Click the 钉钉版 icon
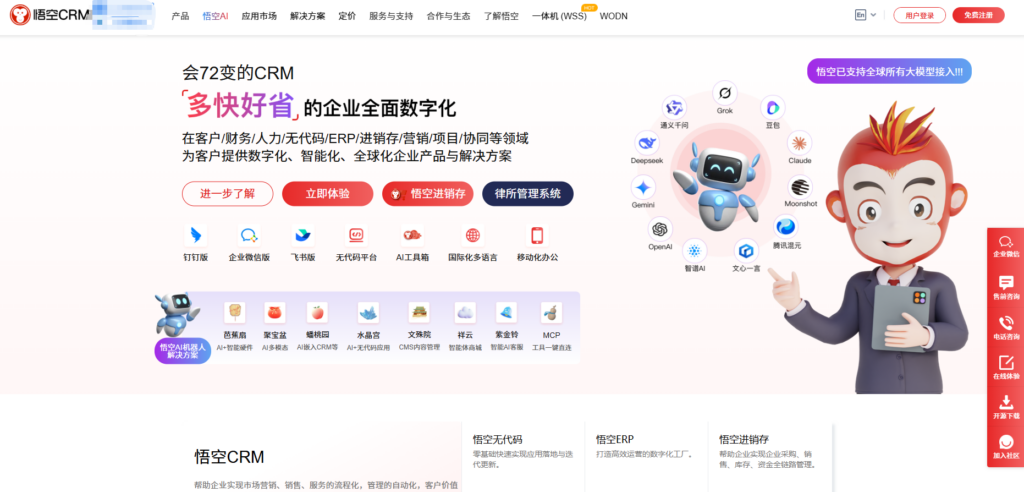Viewport: 1024px width, 492px height. (196, 236)
